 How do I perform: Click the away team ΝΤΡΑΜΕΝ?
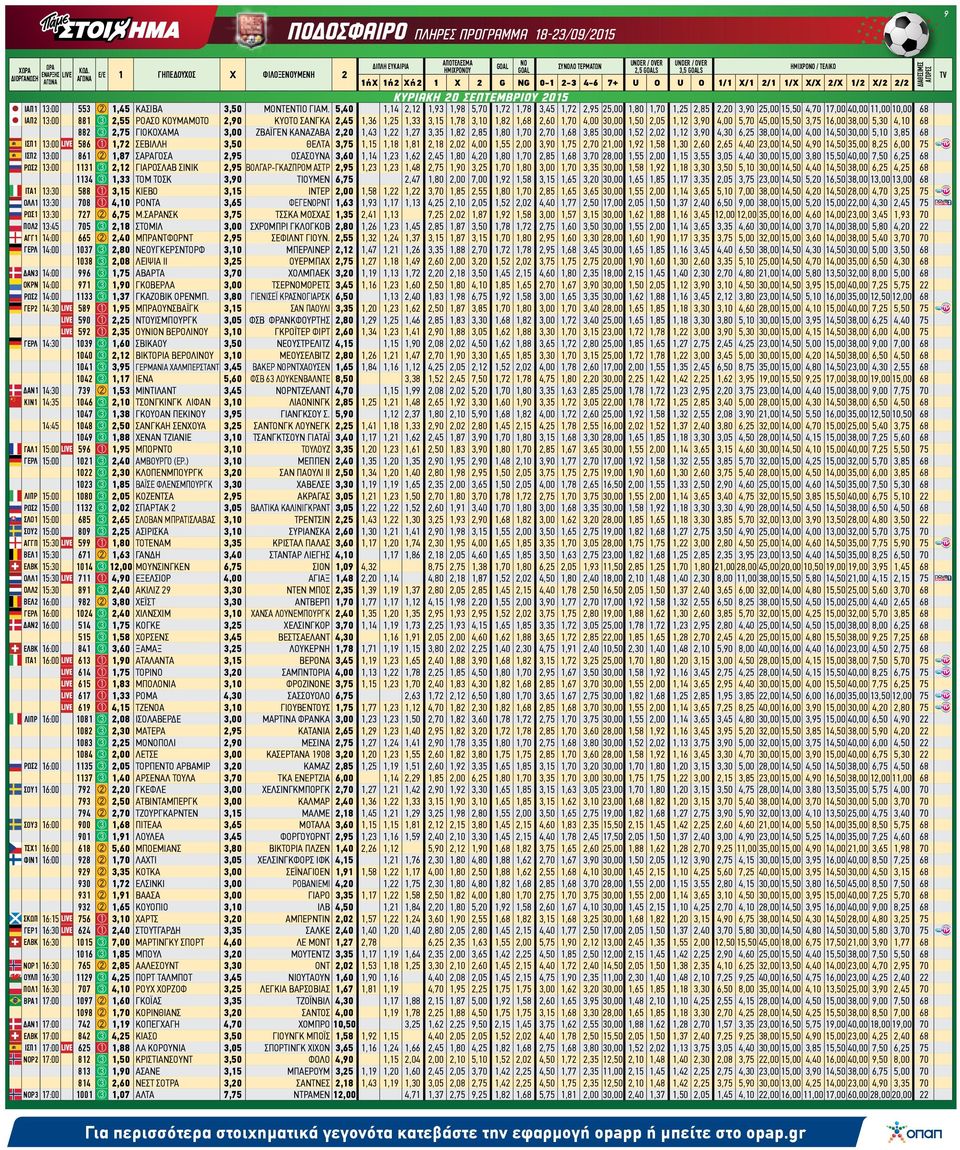pyautogui.click(x=312, y=1094)
